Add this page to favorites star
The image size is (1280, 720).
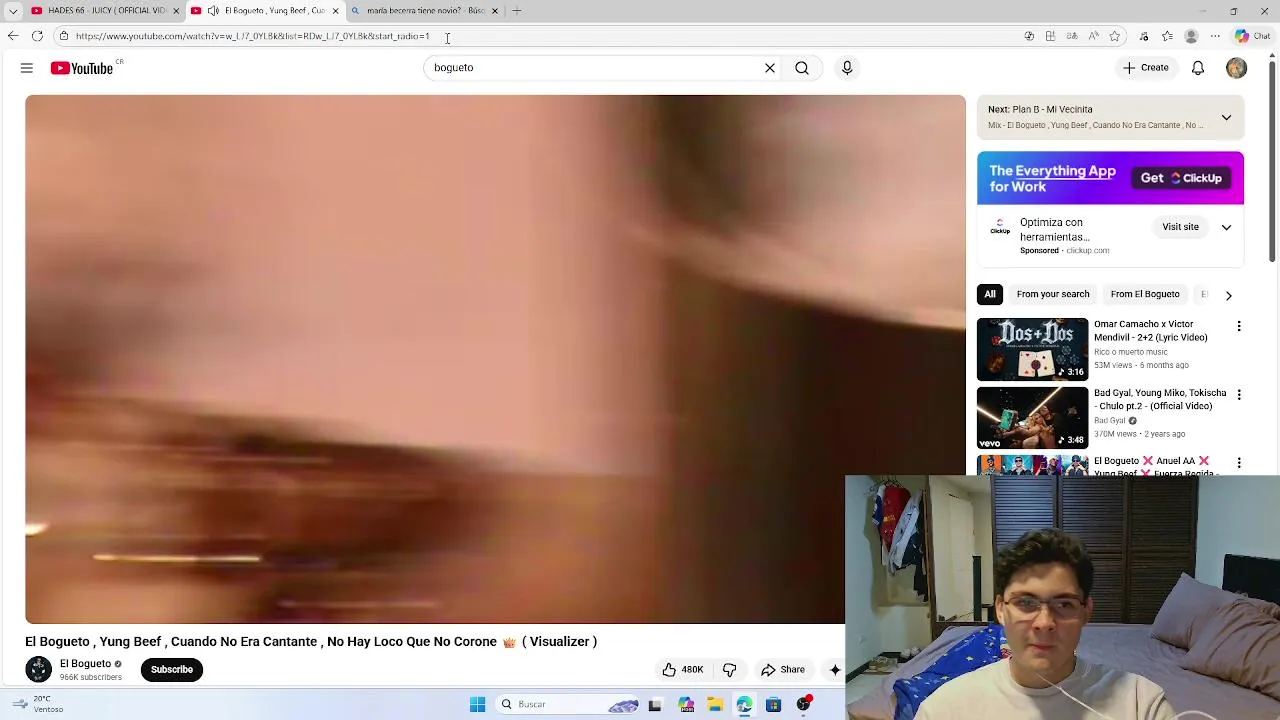pos(1117,36)
